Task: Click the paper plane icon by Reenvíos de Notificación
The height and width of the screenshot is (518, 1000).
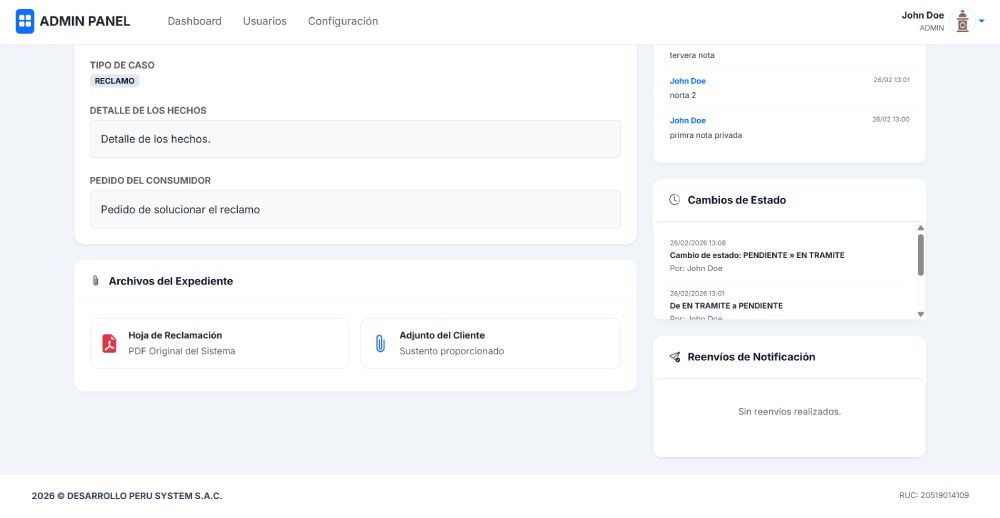Action: click(674, 357)
